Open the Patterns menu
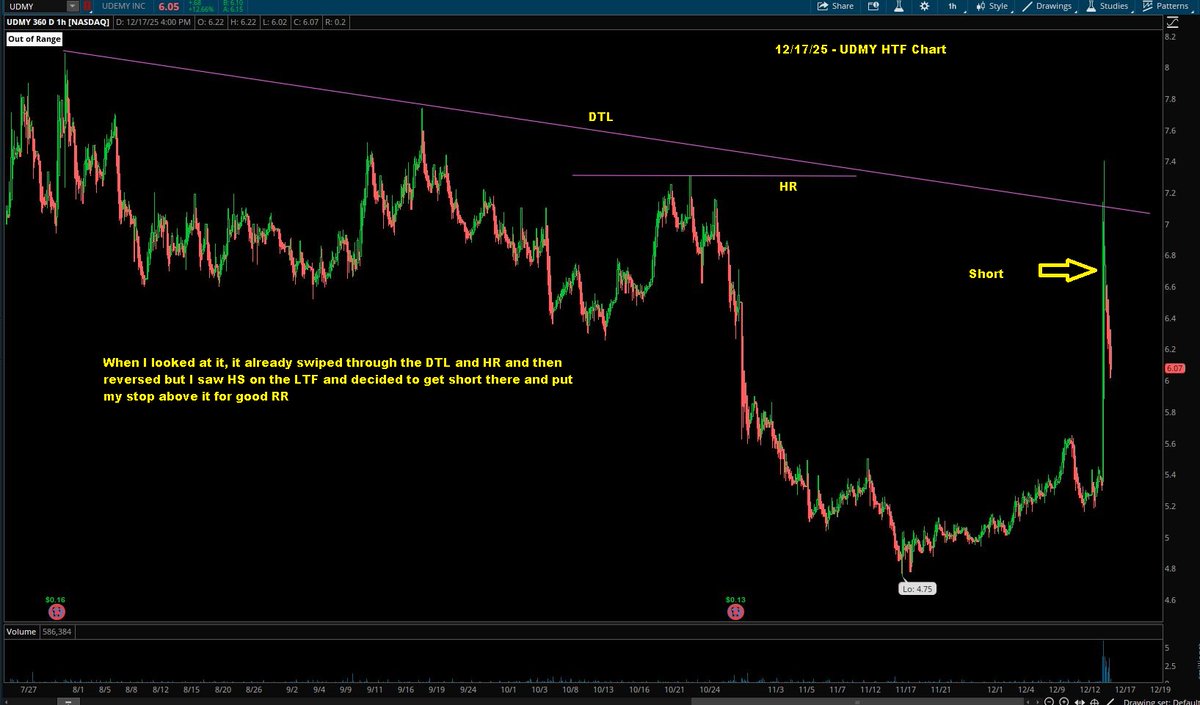Viewport: 1200px width, 705px height. pos(1166,6)
